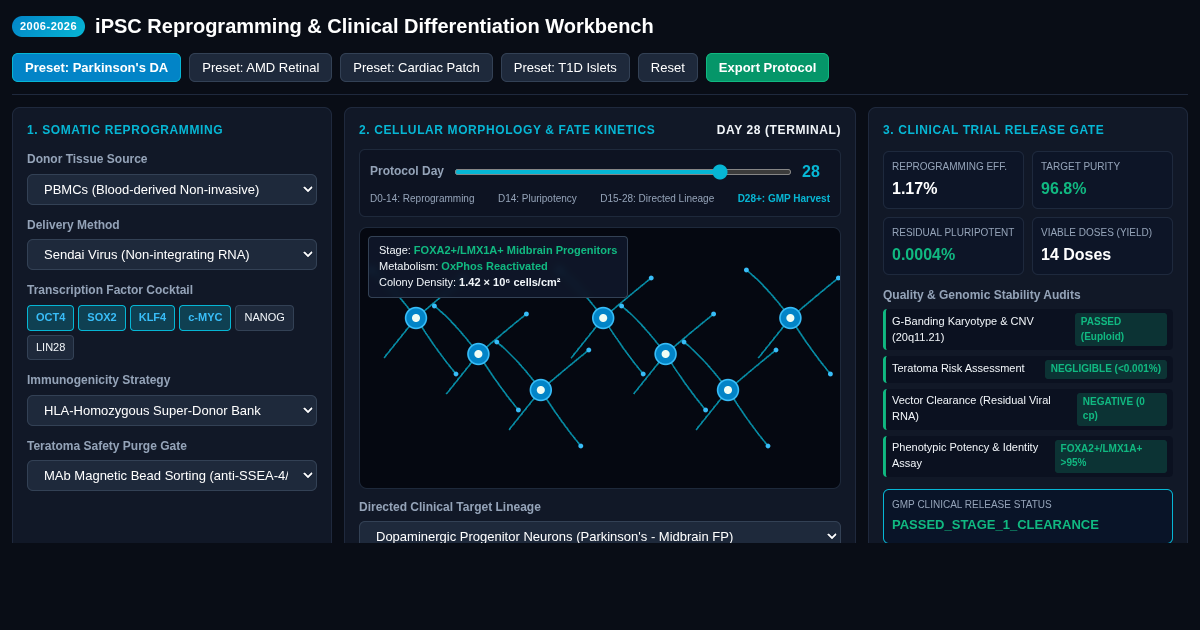Click the Somatic Reprogramming panel heading

click(x=125, y=130)
